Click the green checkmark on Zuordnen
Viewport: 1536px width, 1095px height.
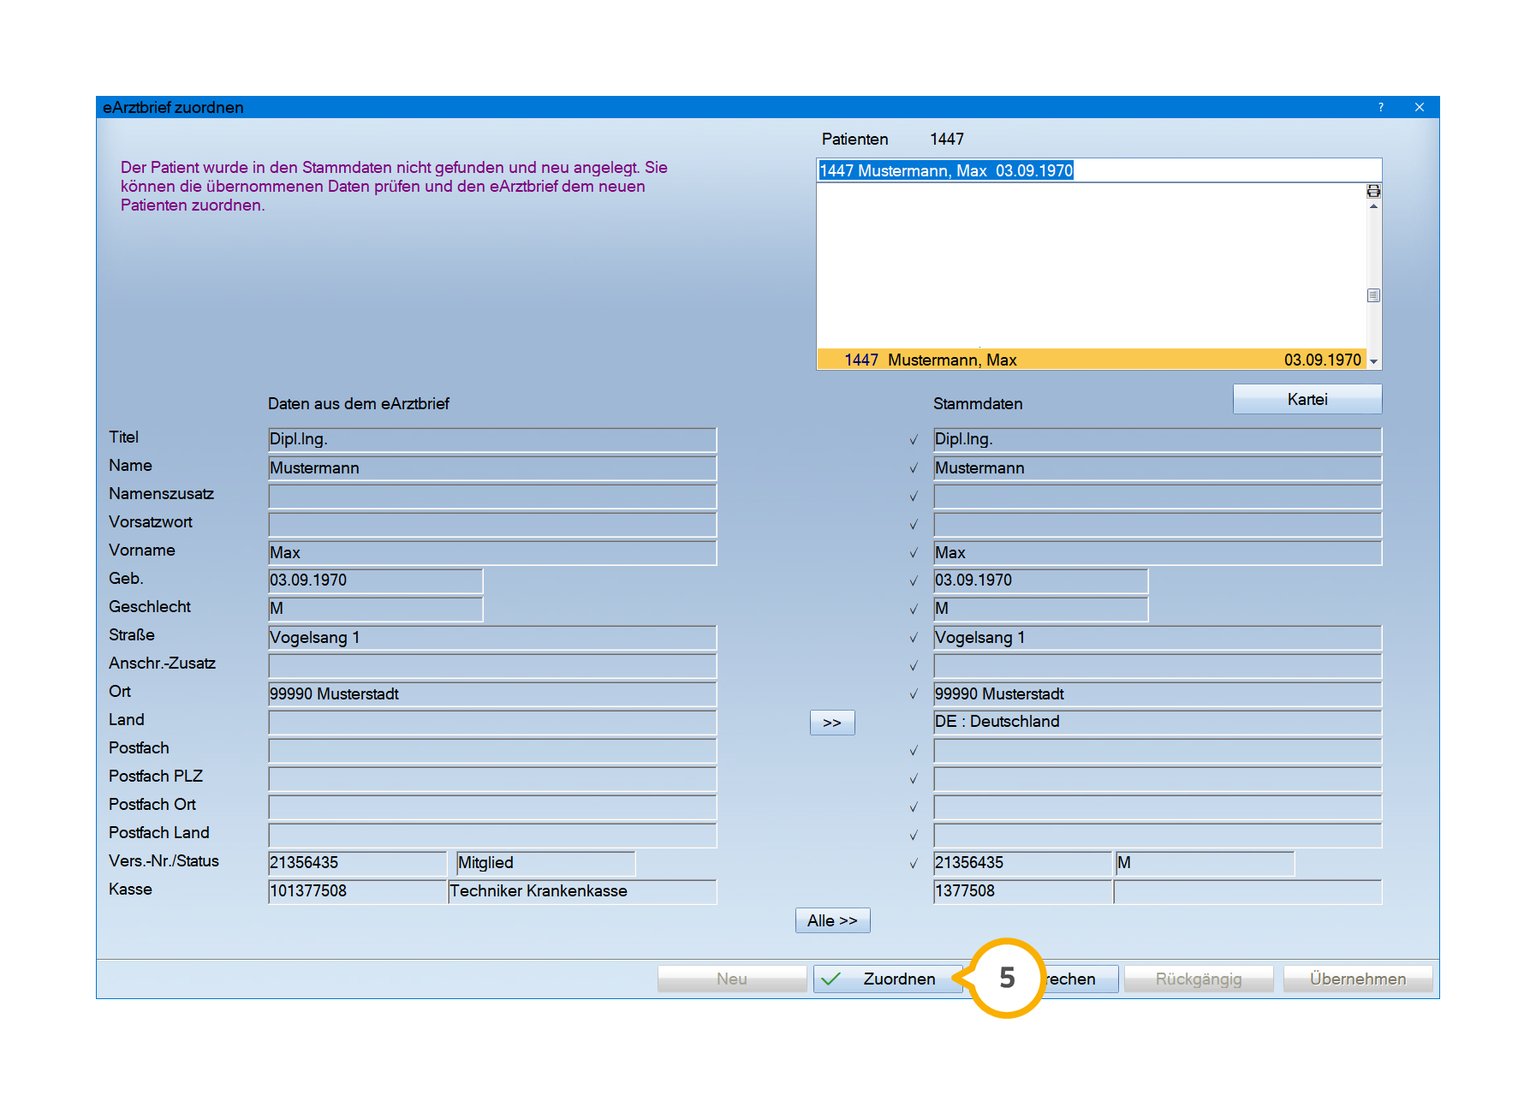click(x=830, y=979)
